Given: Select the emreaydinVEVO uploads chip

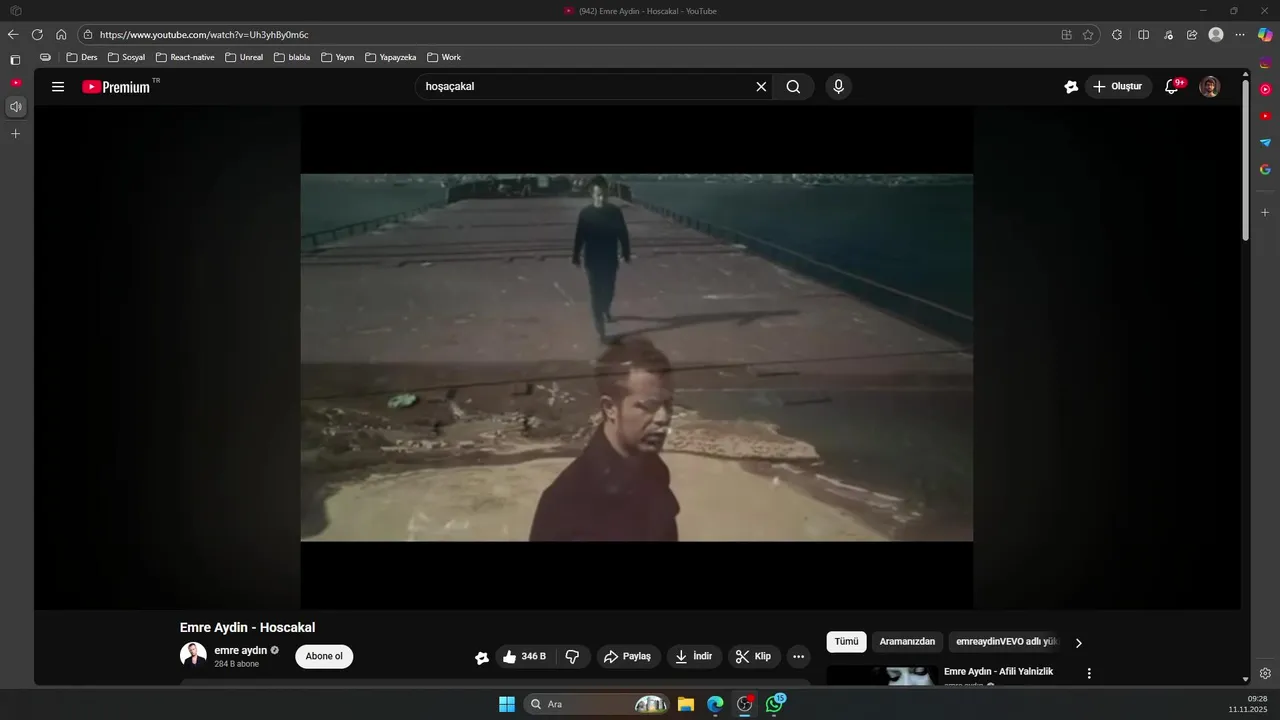Looking at the screenshot, I should (1006, 642).
